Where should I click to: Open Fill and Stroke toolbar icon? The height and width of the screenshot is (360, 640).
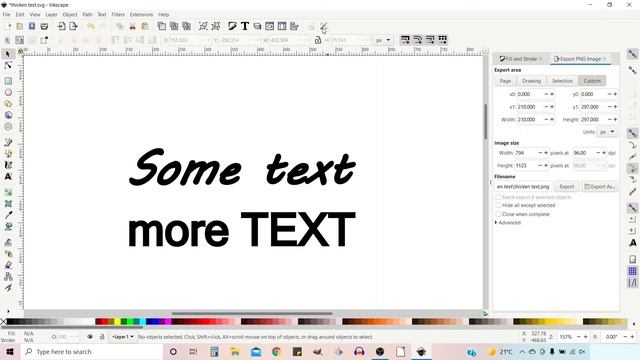[x=232, y=26]
